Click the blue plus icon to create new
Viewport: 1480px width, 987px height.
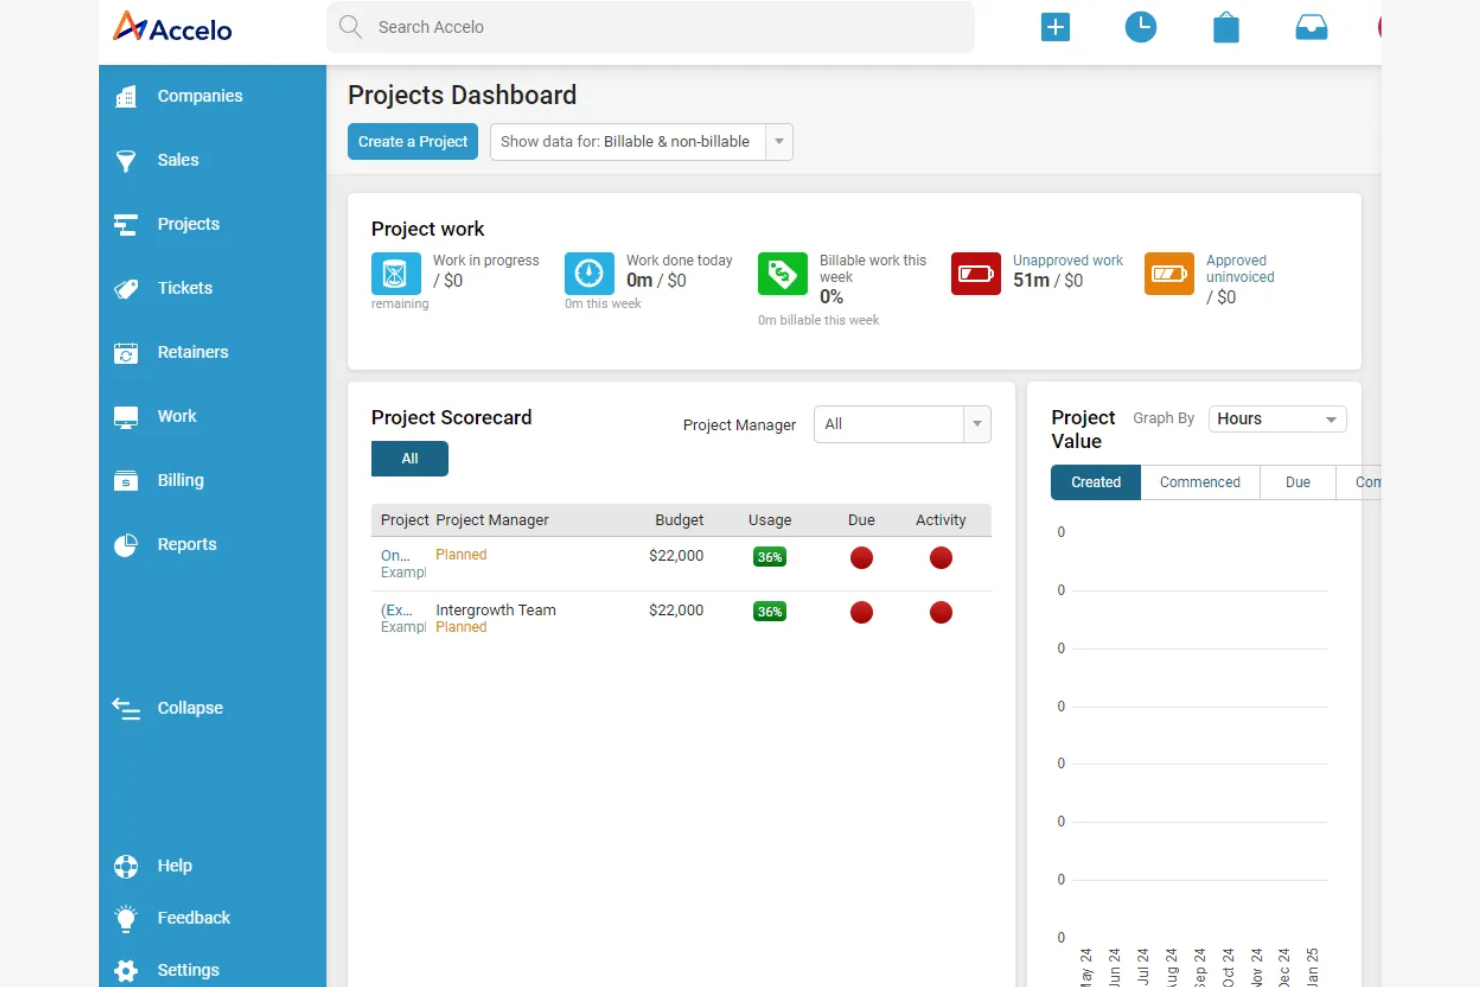coord(1055,27)
